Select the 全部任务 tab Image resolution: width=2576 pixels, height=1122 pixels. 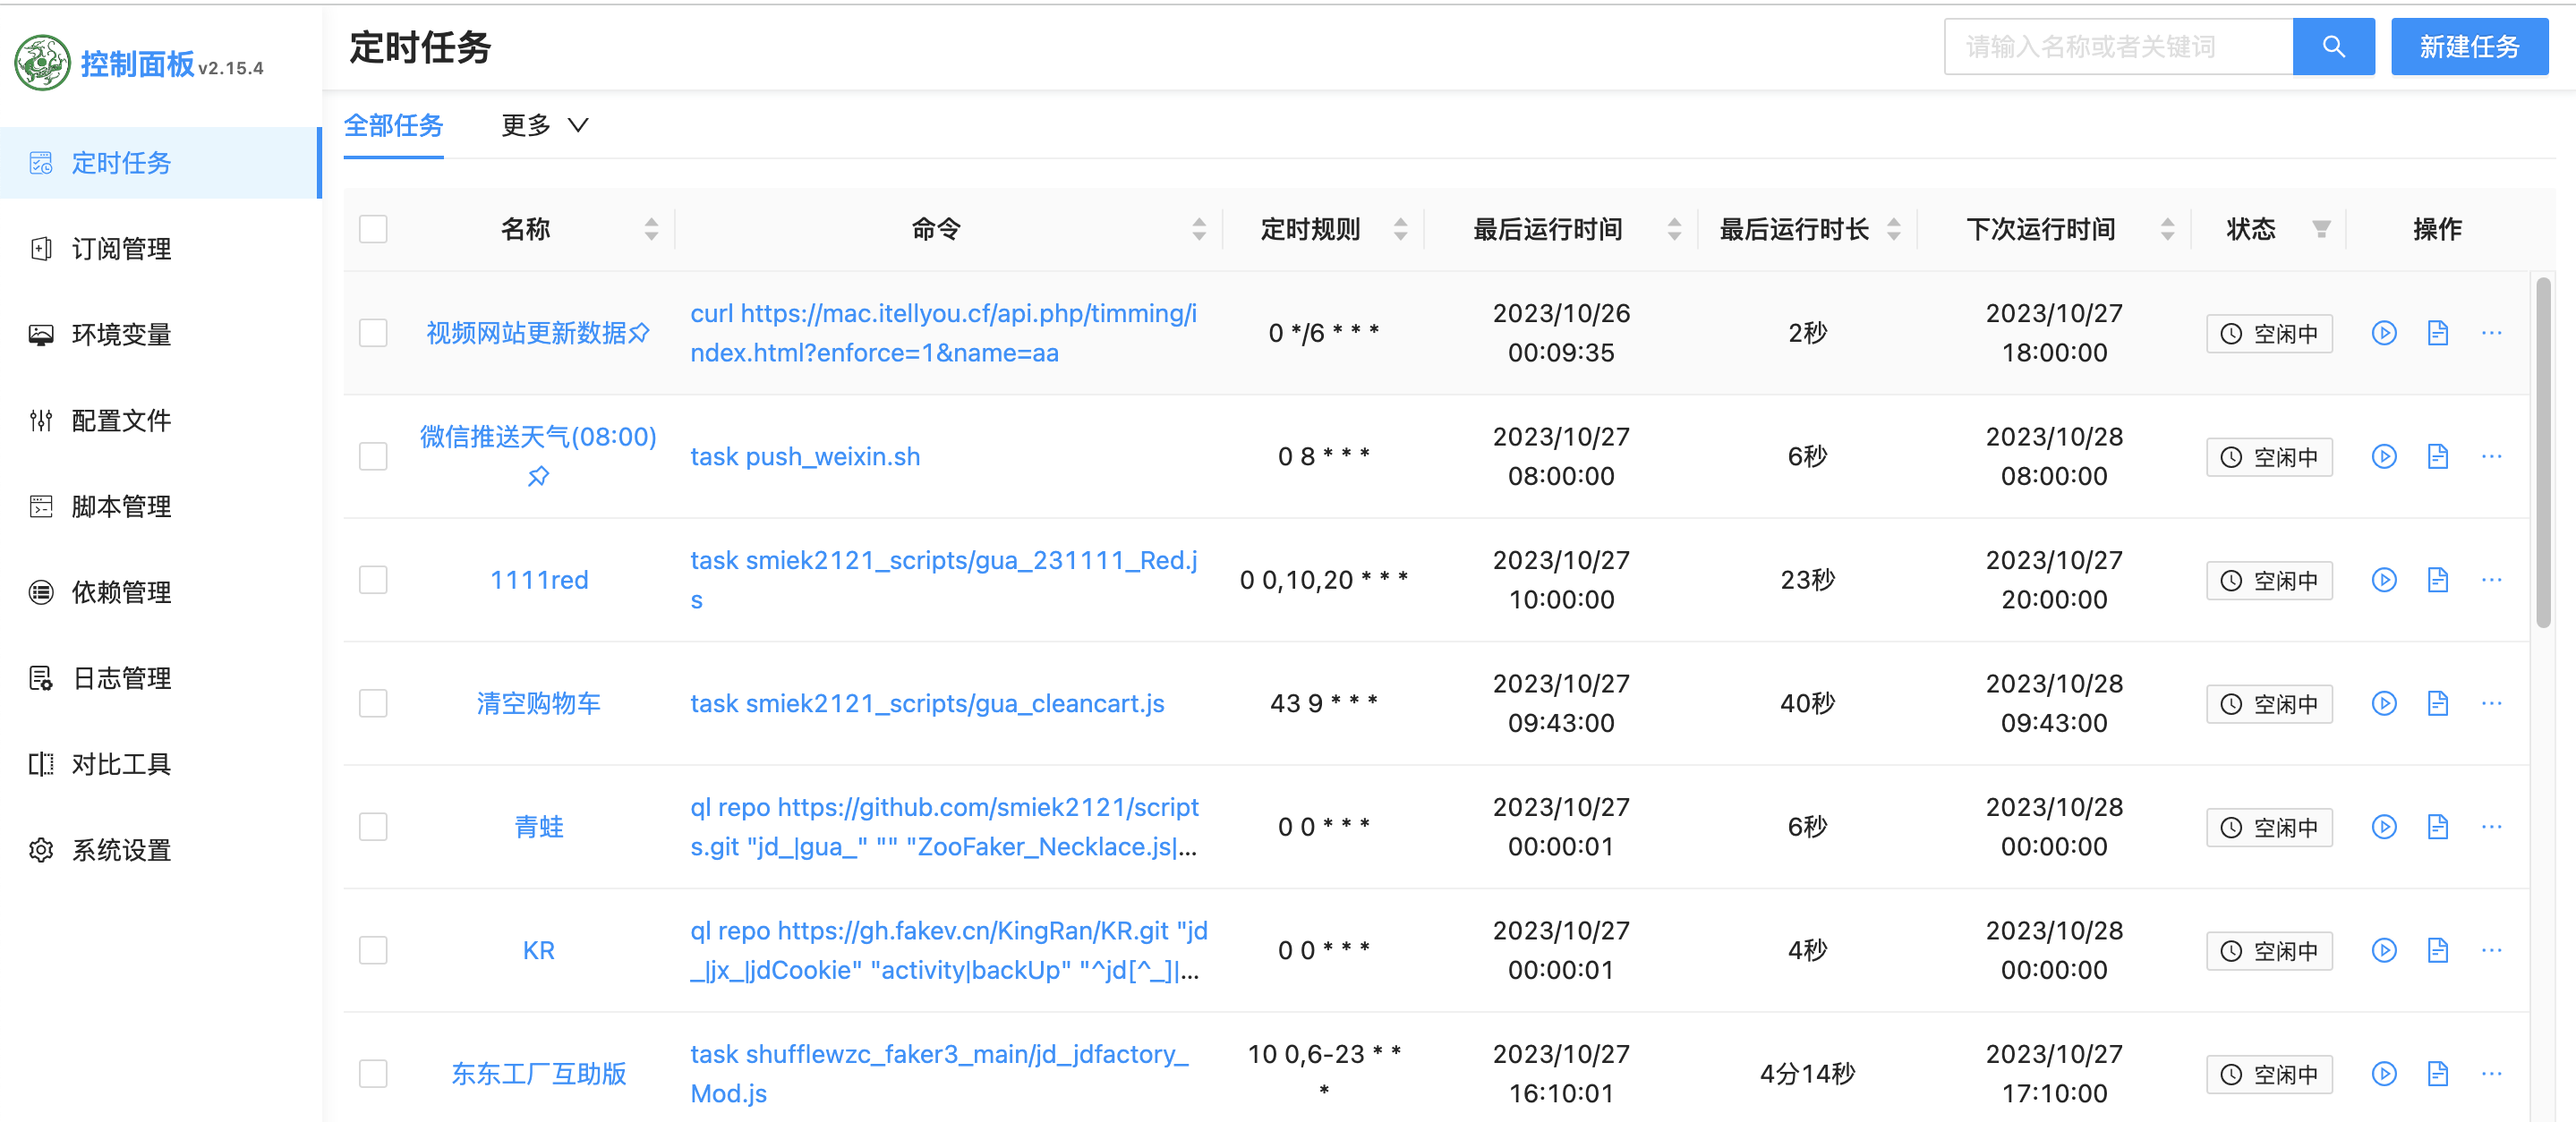pos(393,125)
